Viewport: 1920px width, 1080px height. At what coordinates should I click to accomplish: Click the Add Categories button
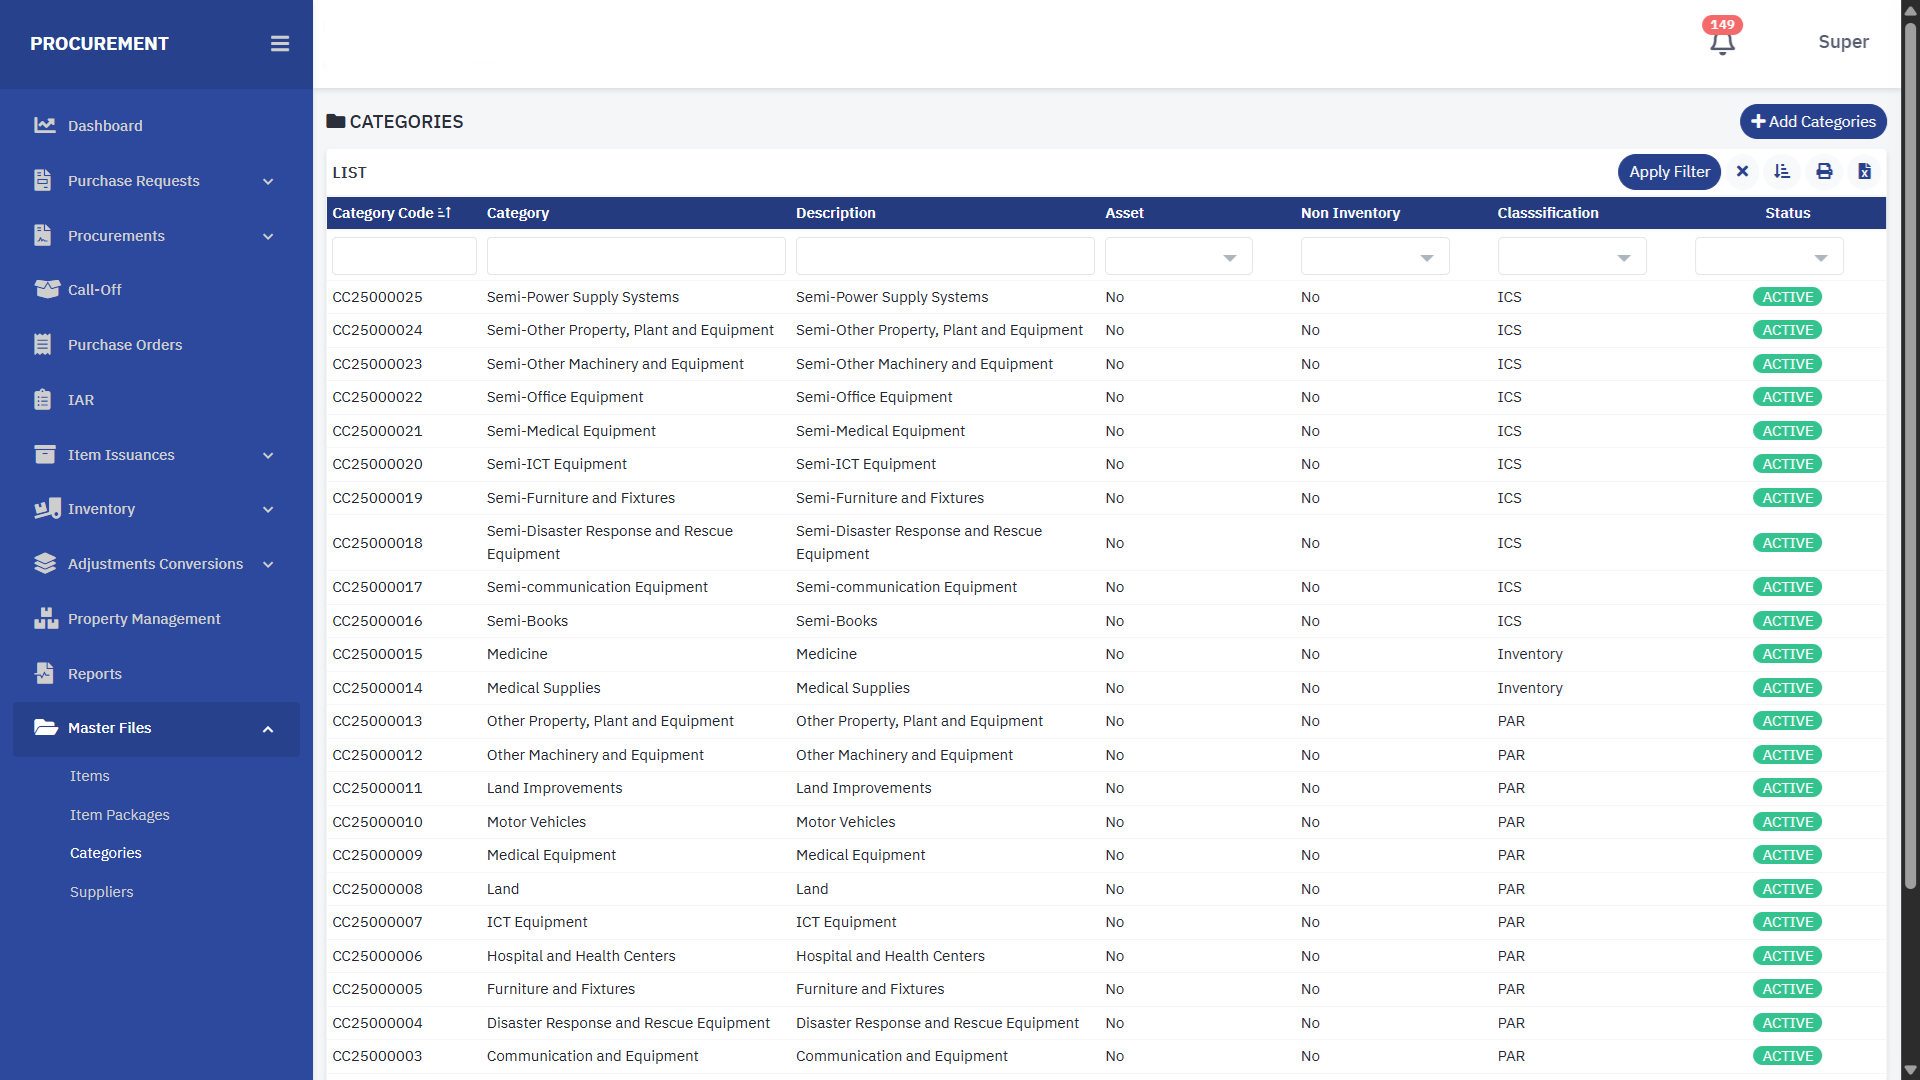pyautogui.click(x=1812, y=122)
